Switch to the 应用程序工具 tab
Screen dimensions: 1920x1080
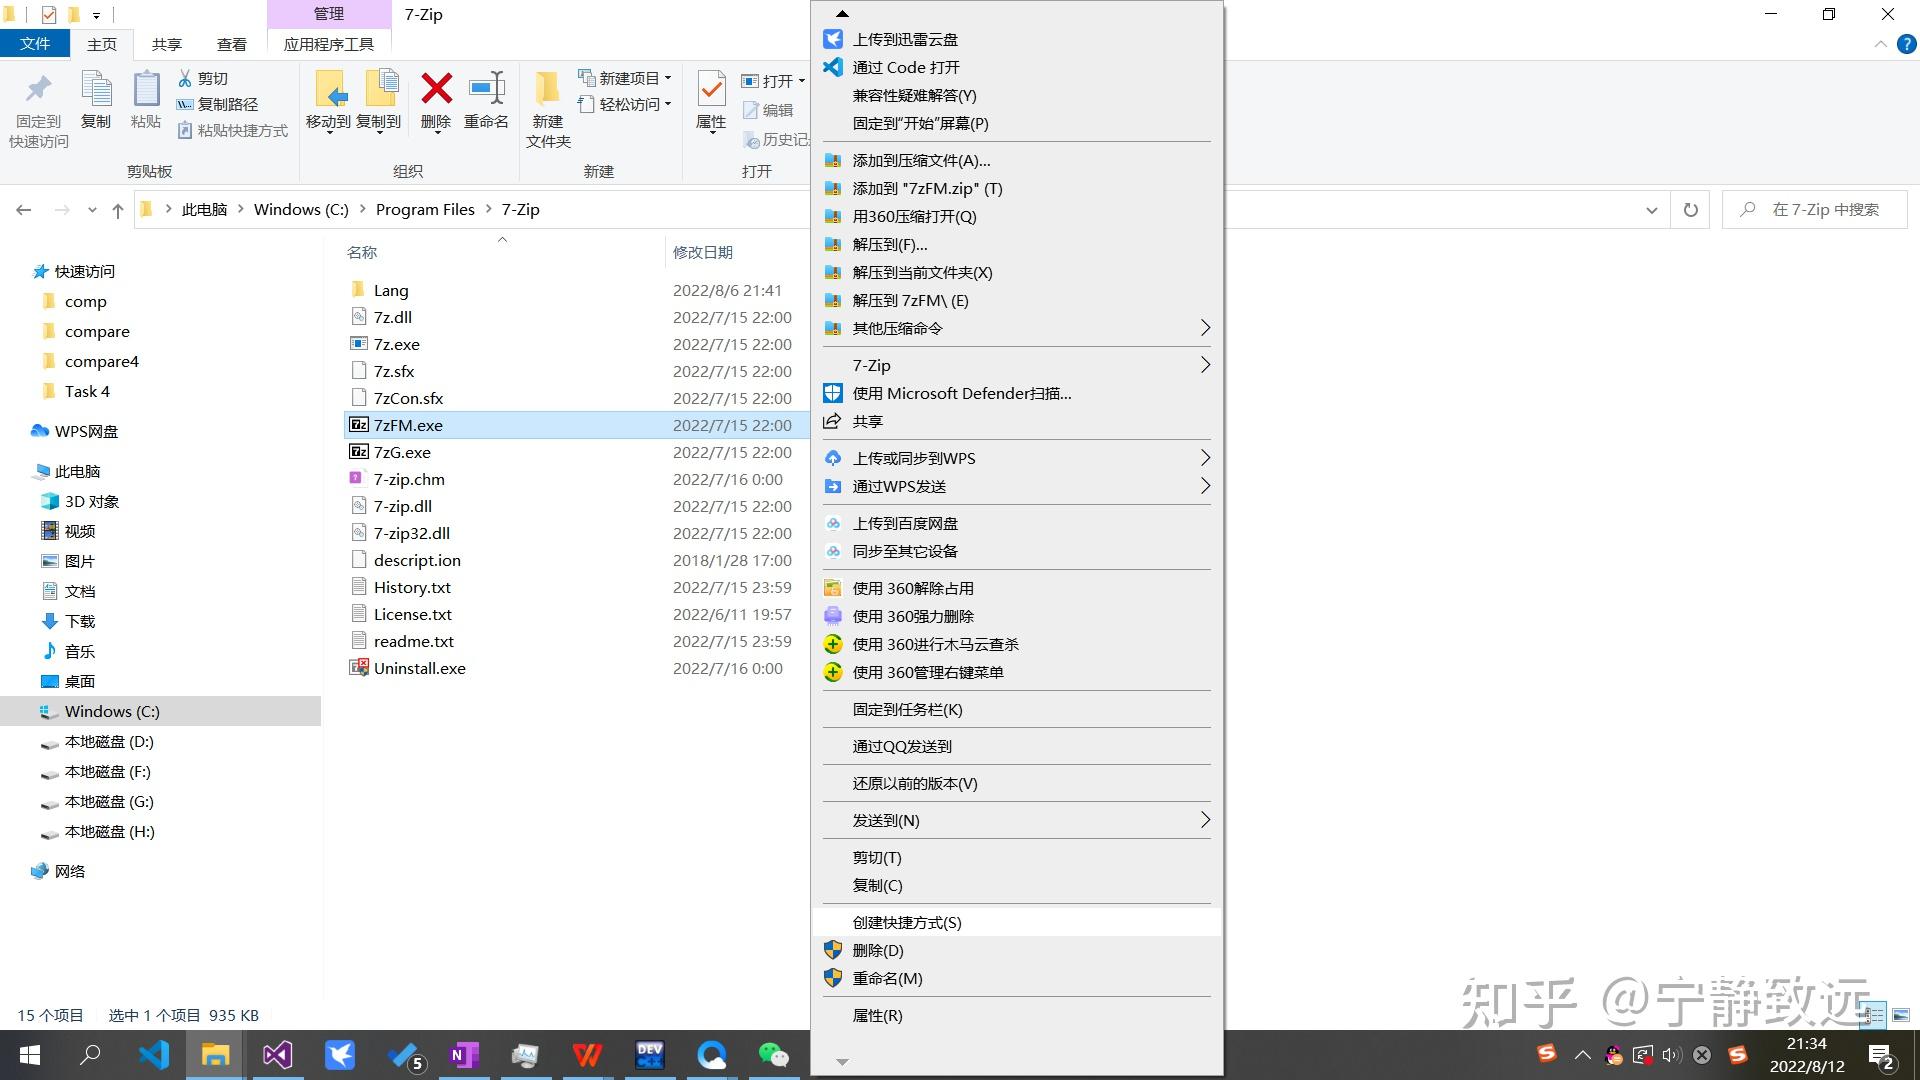329,44
